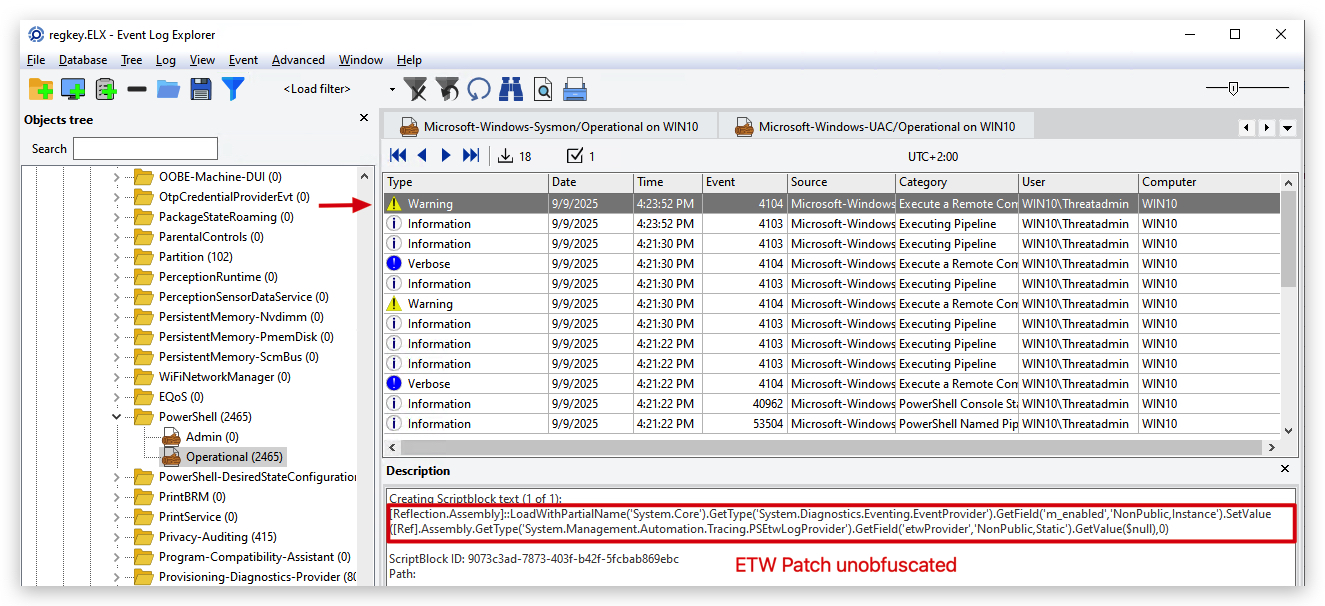Click the clear filter funnel icon

point(415,89)
